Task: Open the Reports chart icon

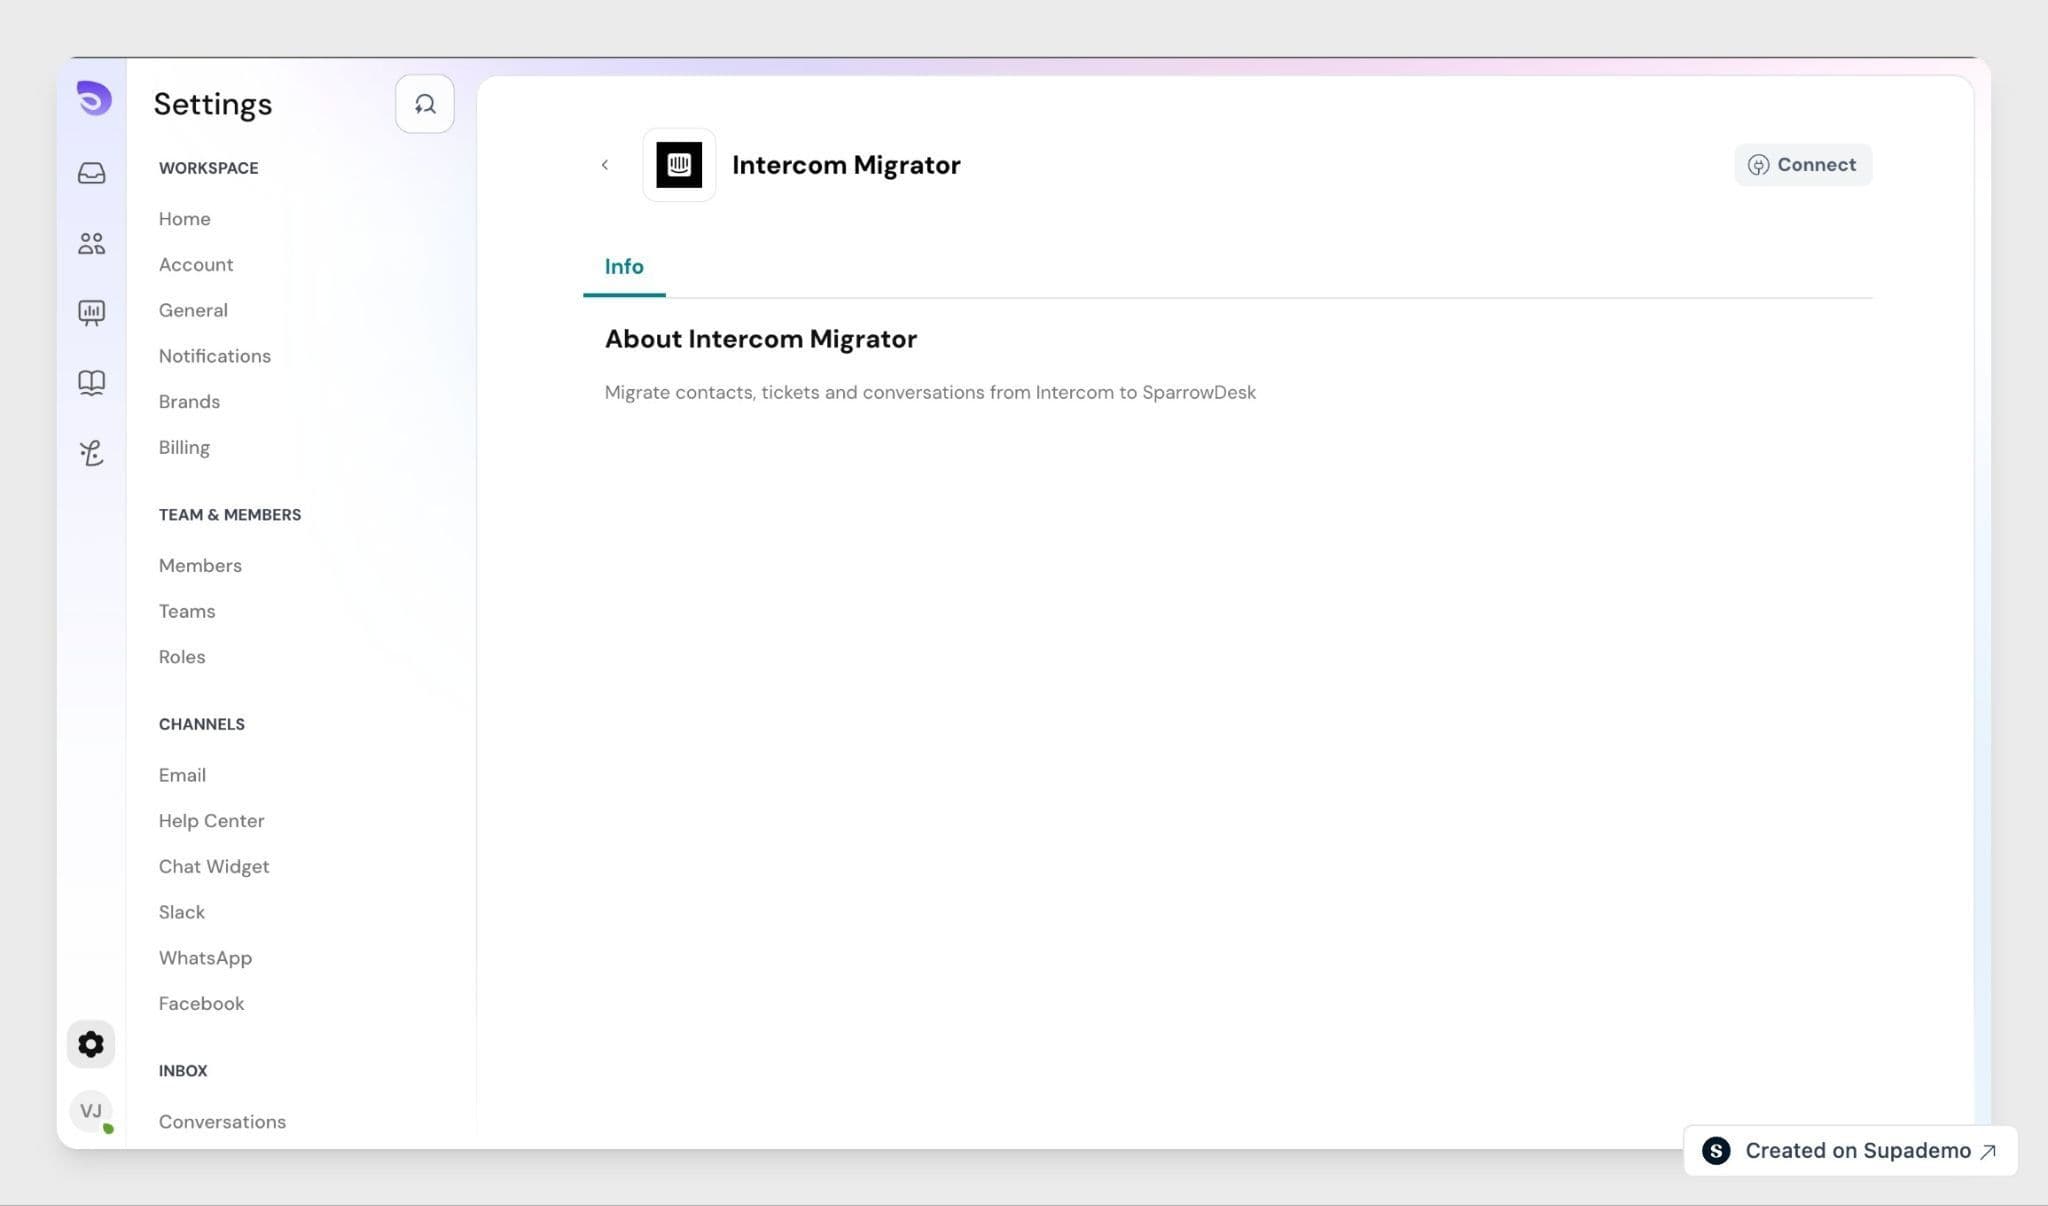Action: 91,313
